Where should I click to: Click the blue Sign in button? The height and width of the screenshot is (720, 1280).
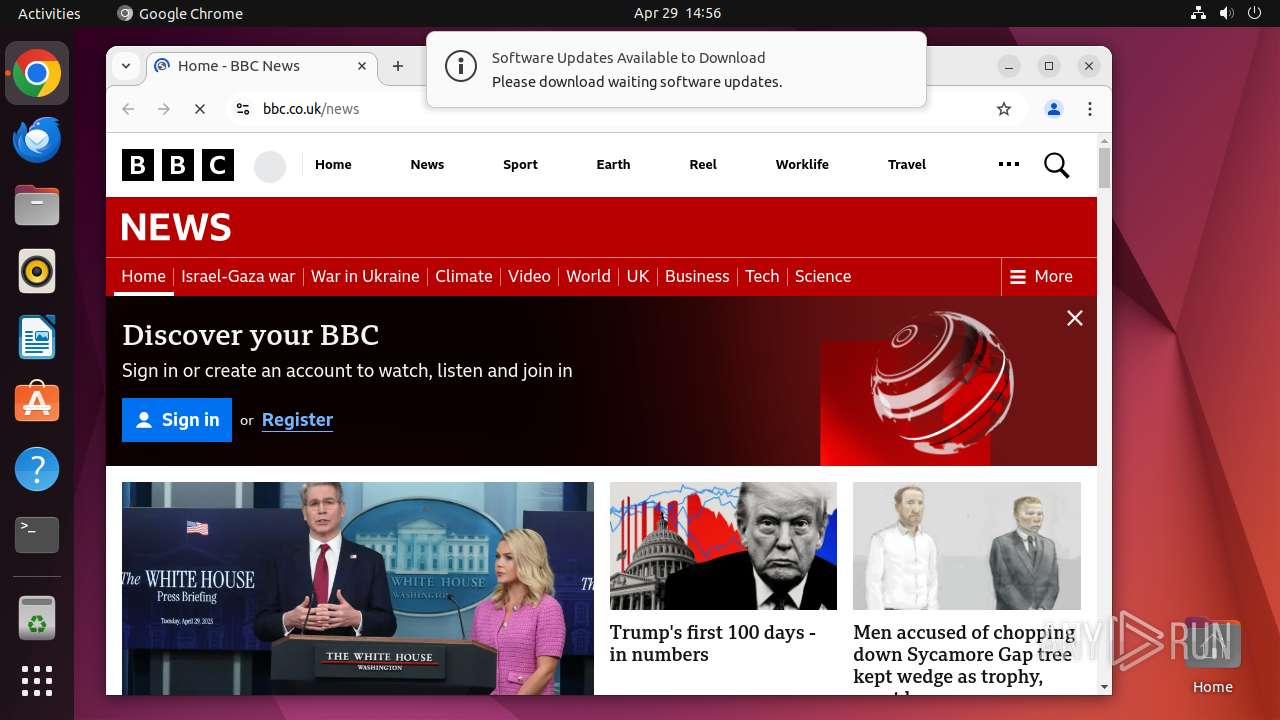177,420
